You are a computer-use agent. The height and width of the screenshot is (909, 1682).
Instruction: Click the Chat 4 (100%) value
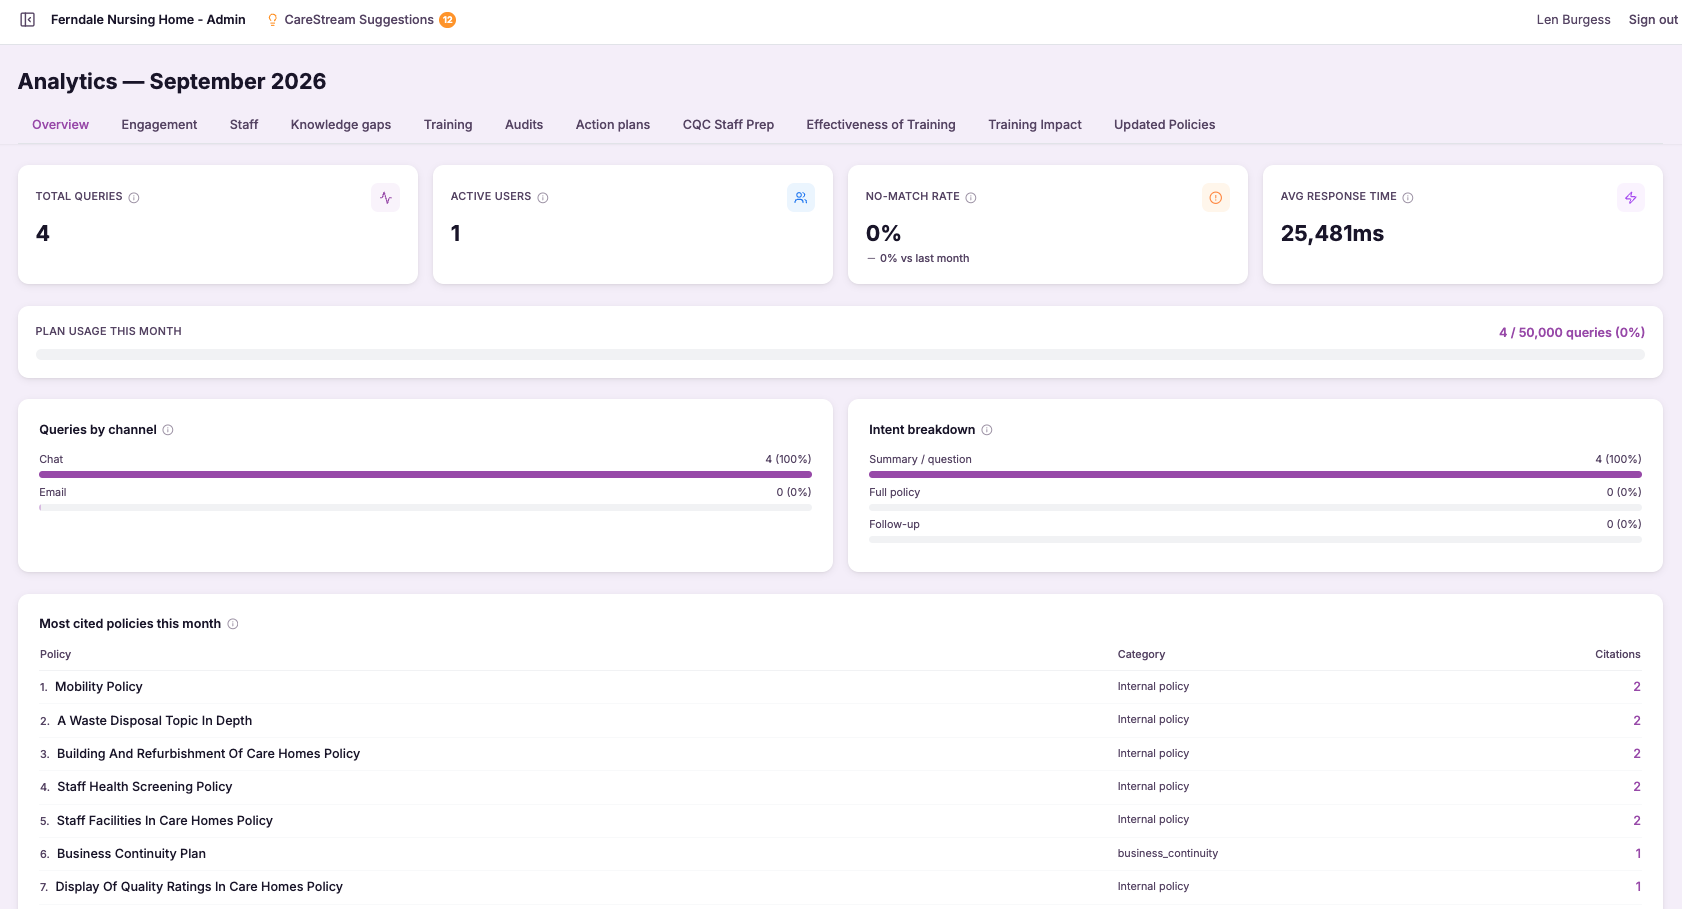[x=788, y=460]
